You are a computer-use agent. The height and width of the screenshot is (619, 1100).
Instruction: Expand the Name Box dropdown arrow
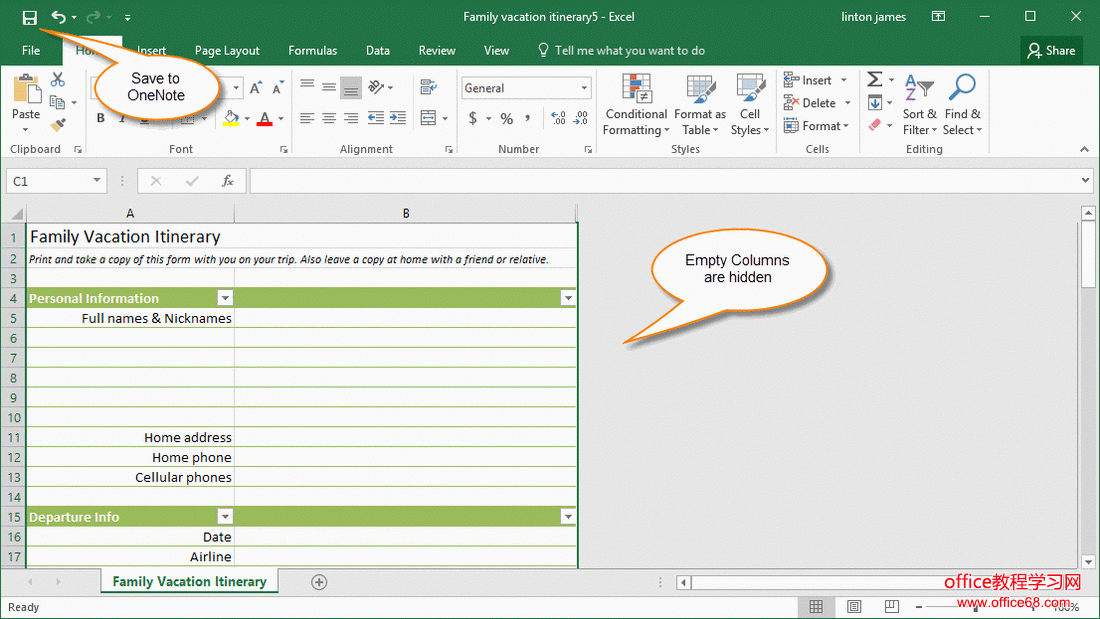[x=97, y=181]
